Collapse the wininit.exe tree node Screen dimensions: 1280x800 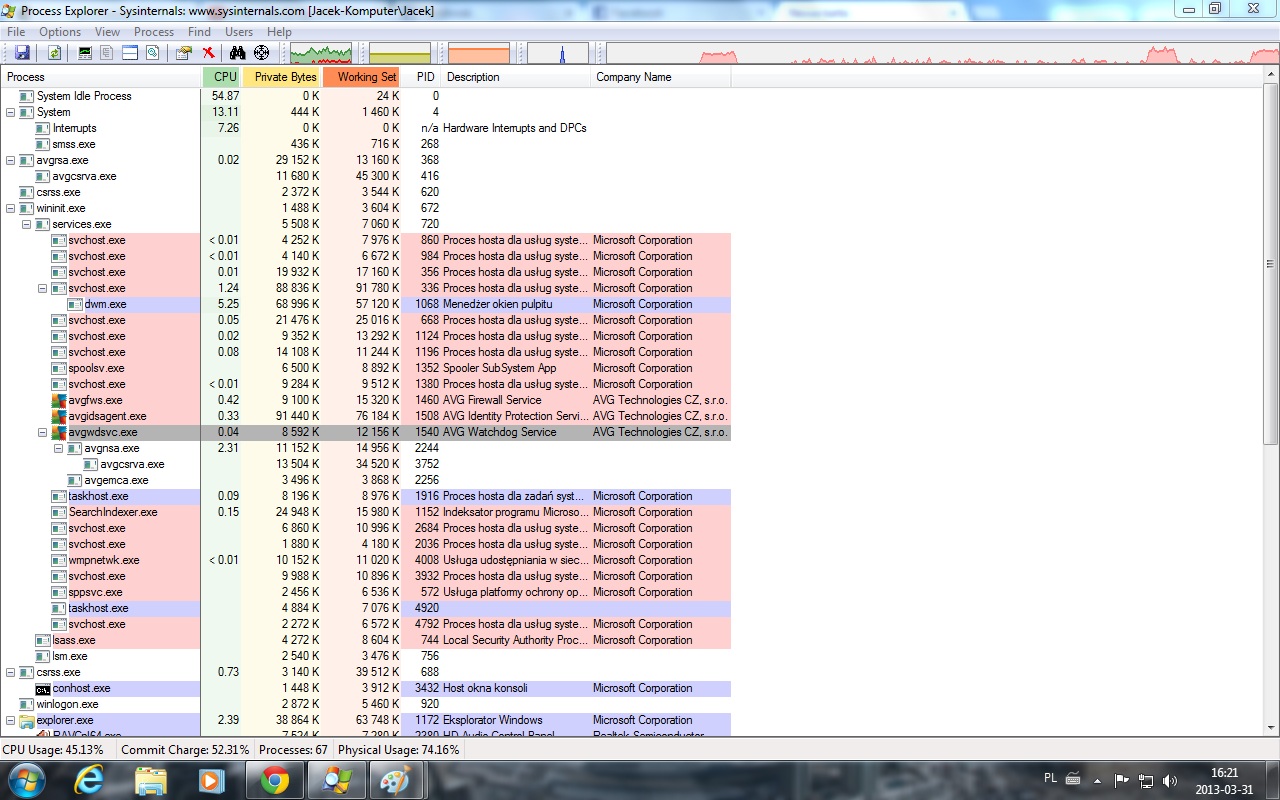[x=11, y=208]
